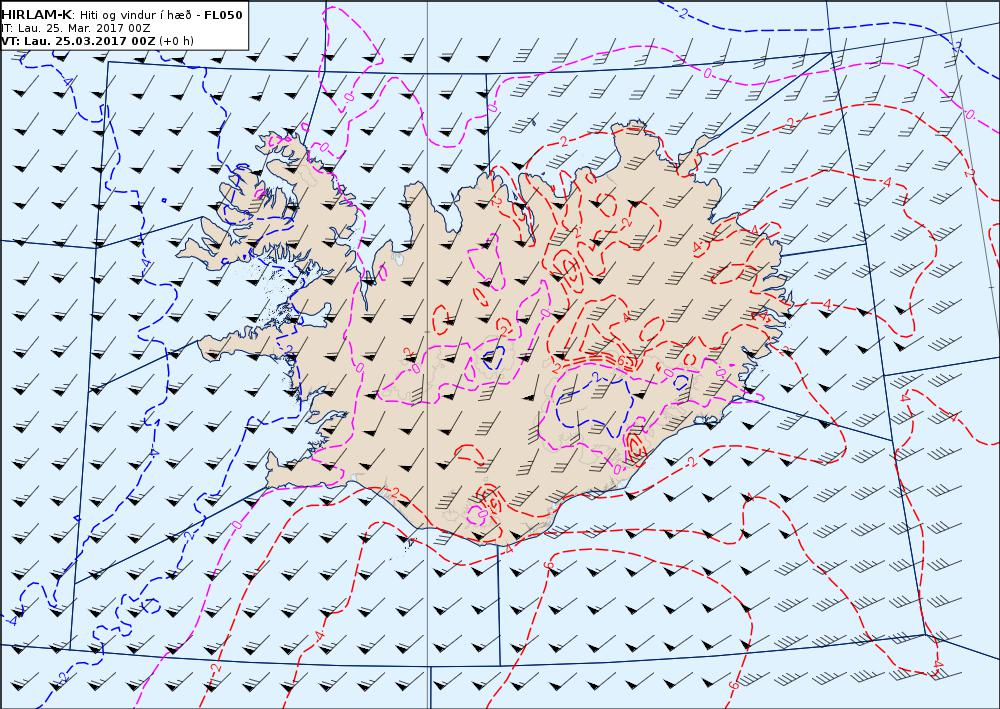The image size is (1000, 709).
Task: Click the '(+0 h)' forecast offset text
Action: point(176,41)
